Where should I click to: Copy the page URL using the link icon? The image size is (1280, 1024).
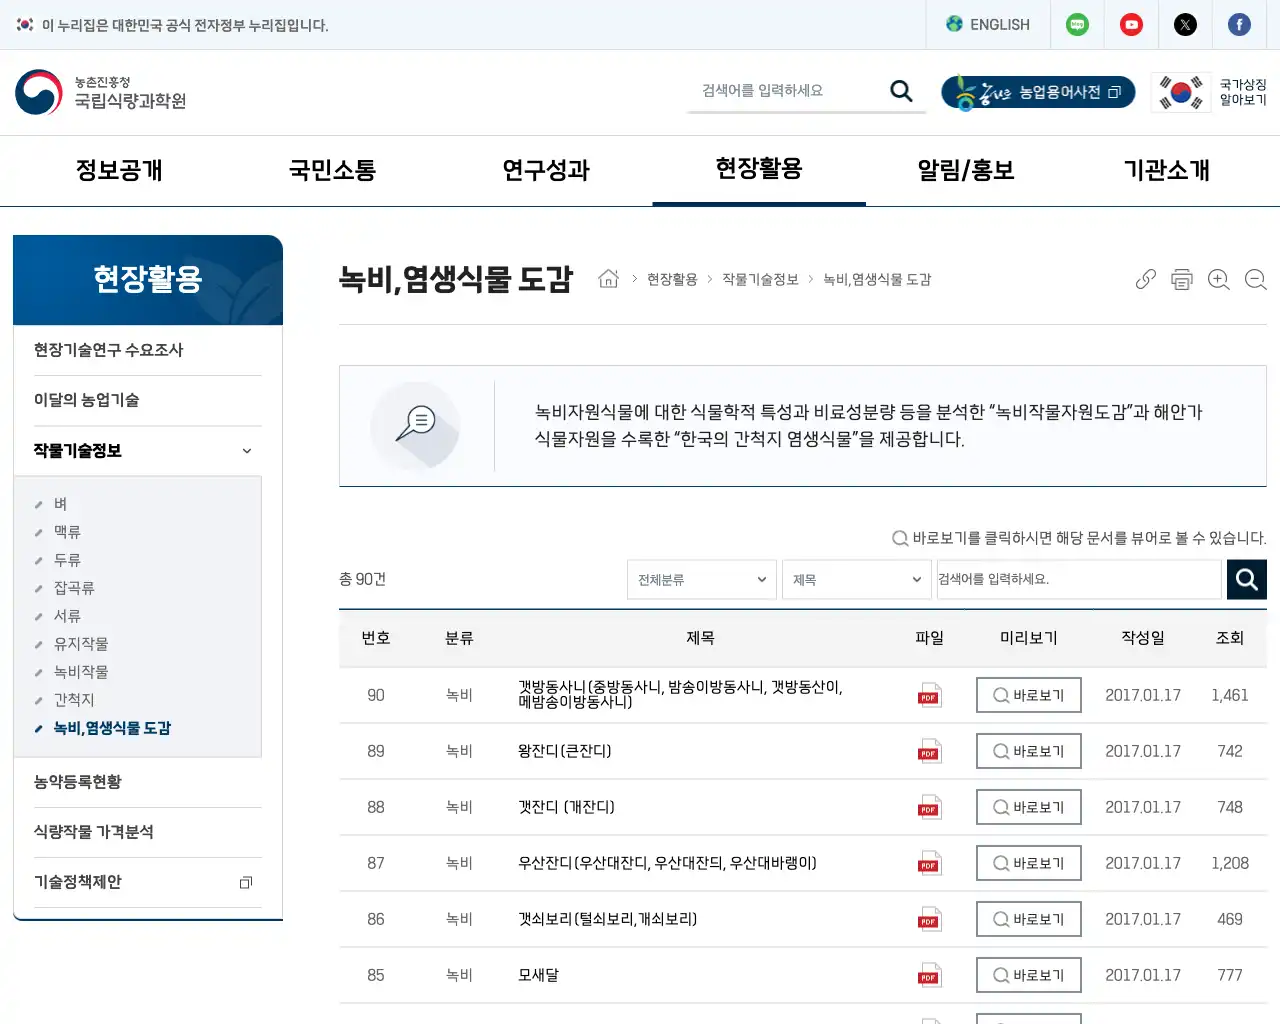tap(1145, 280)
